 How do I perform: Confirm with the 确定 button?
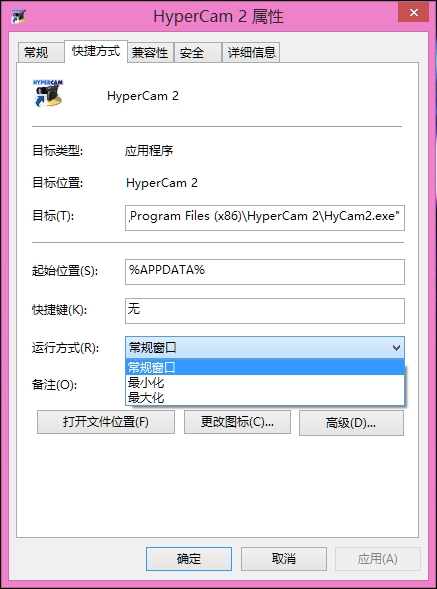(189, 559)
